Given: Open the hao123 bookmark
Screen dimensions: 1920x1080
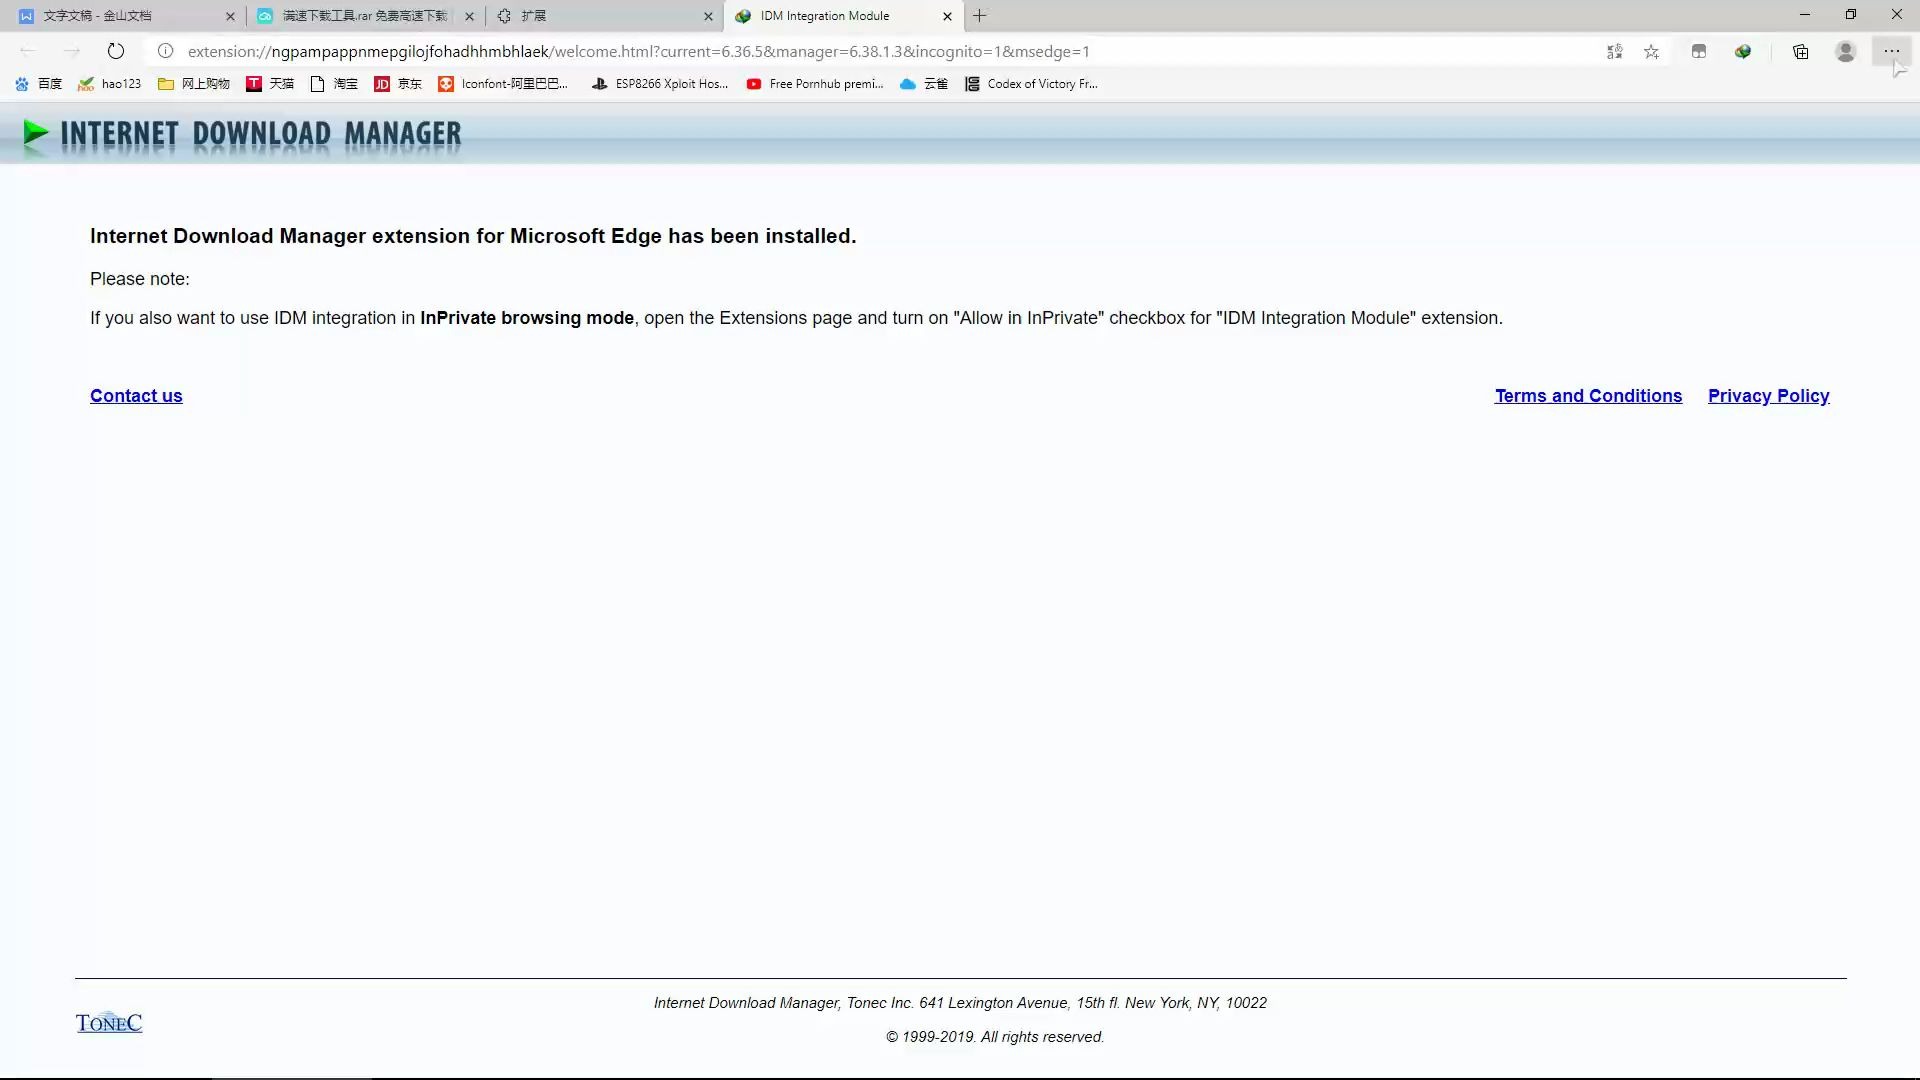Looking at the screenshot, I should [x=110, y=84].
